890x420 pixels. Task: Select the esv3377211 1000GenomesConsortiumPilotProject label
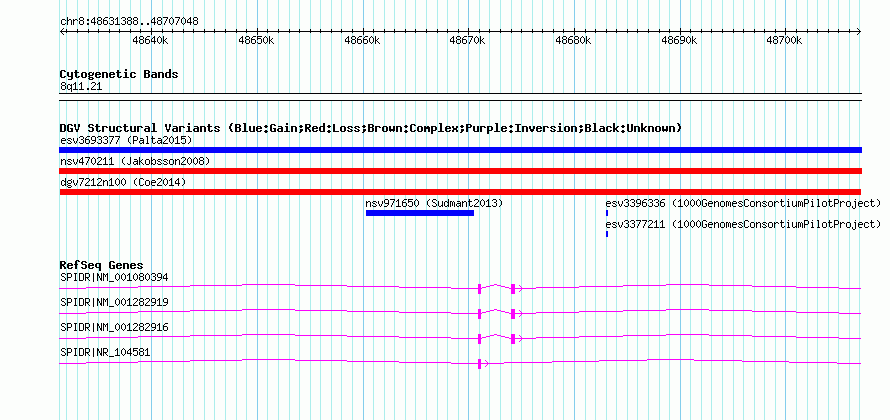[743, 224]
